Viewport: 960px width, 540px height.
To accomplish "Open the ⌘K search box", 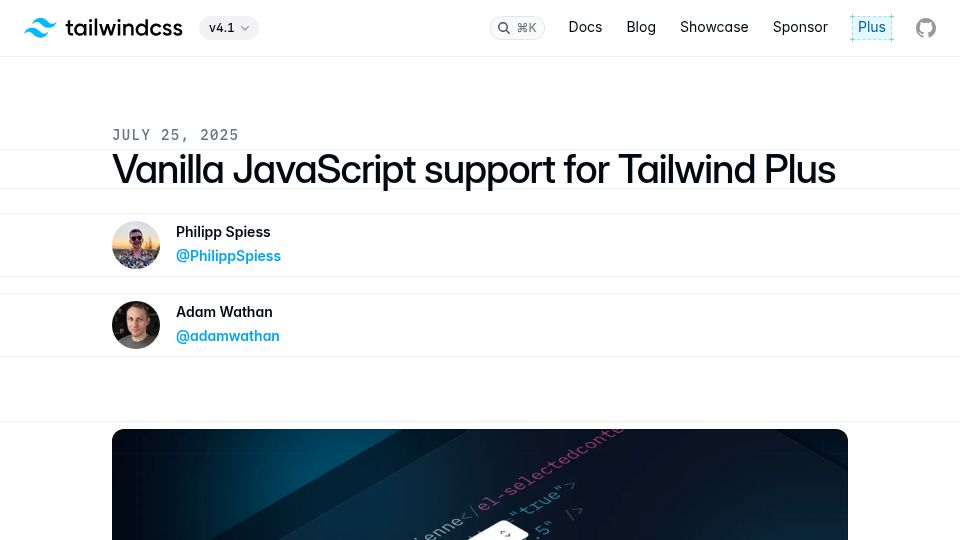I will click(517, 28).
